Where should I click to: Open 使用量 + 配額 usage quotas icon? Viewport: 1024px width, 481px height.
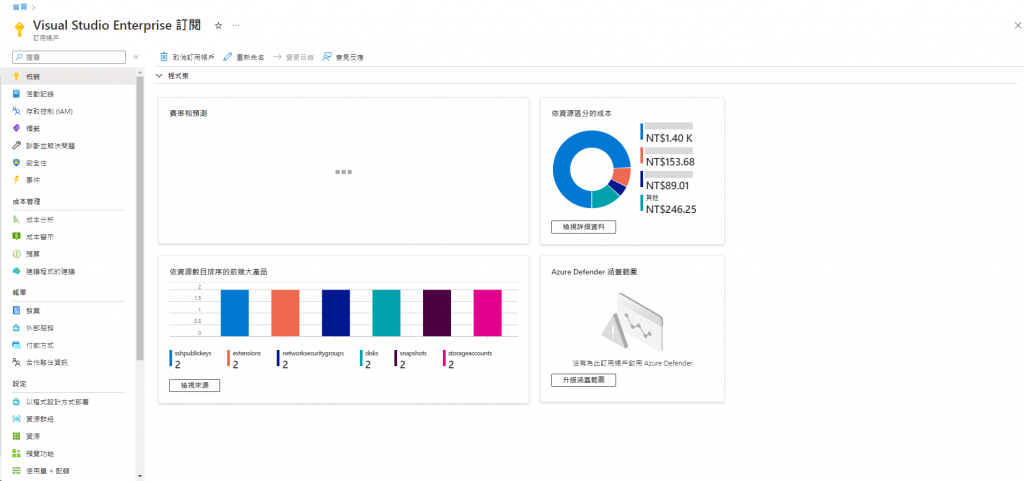click(16, 471)
